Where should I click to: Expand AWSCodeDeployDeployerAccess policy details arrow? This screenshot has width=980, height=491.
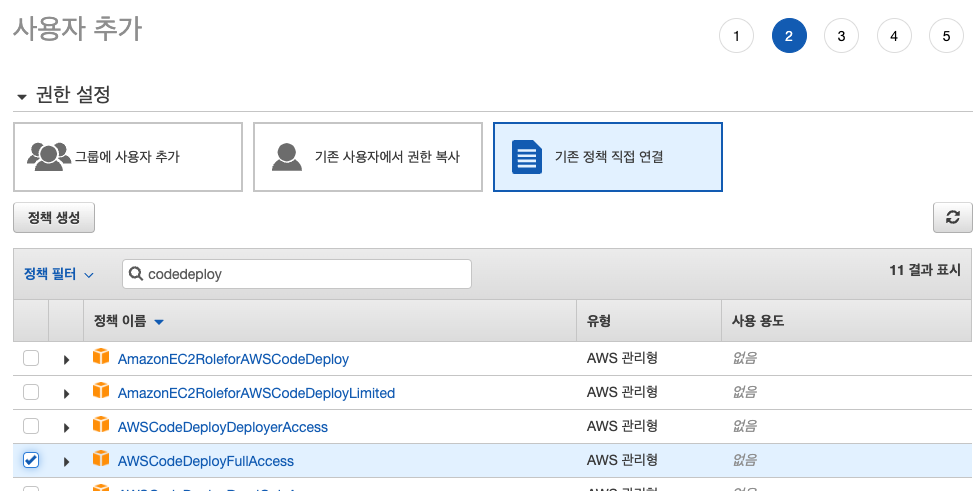click(66, 428)
